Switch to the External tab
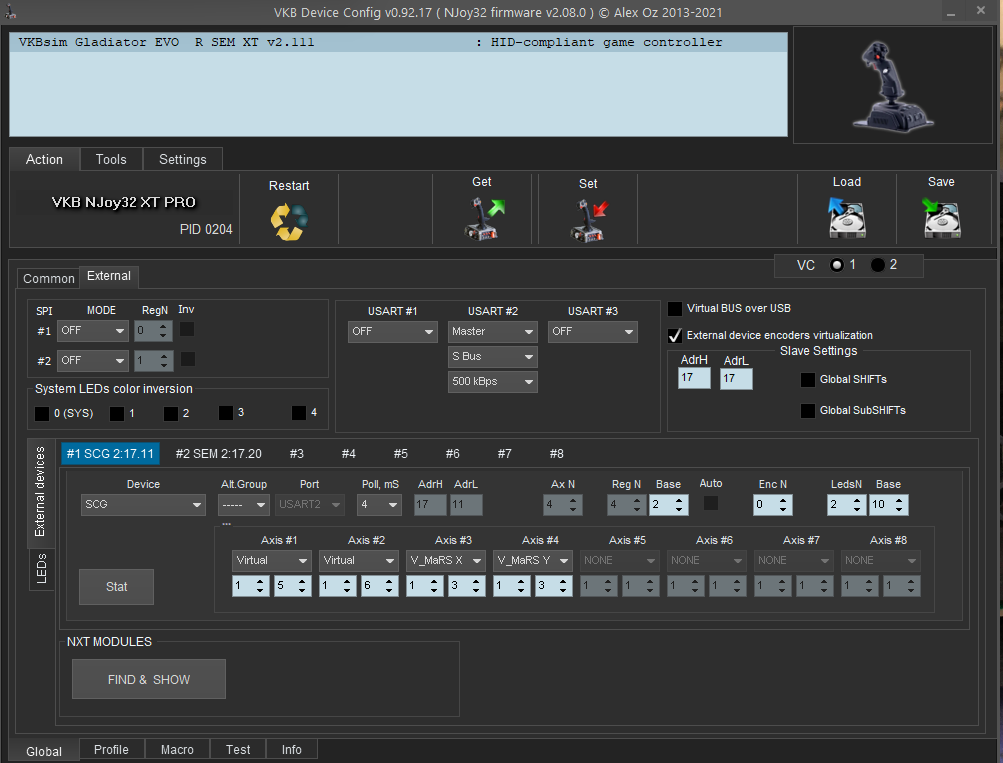 pos(109,276)
